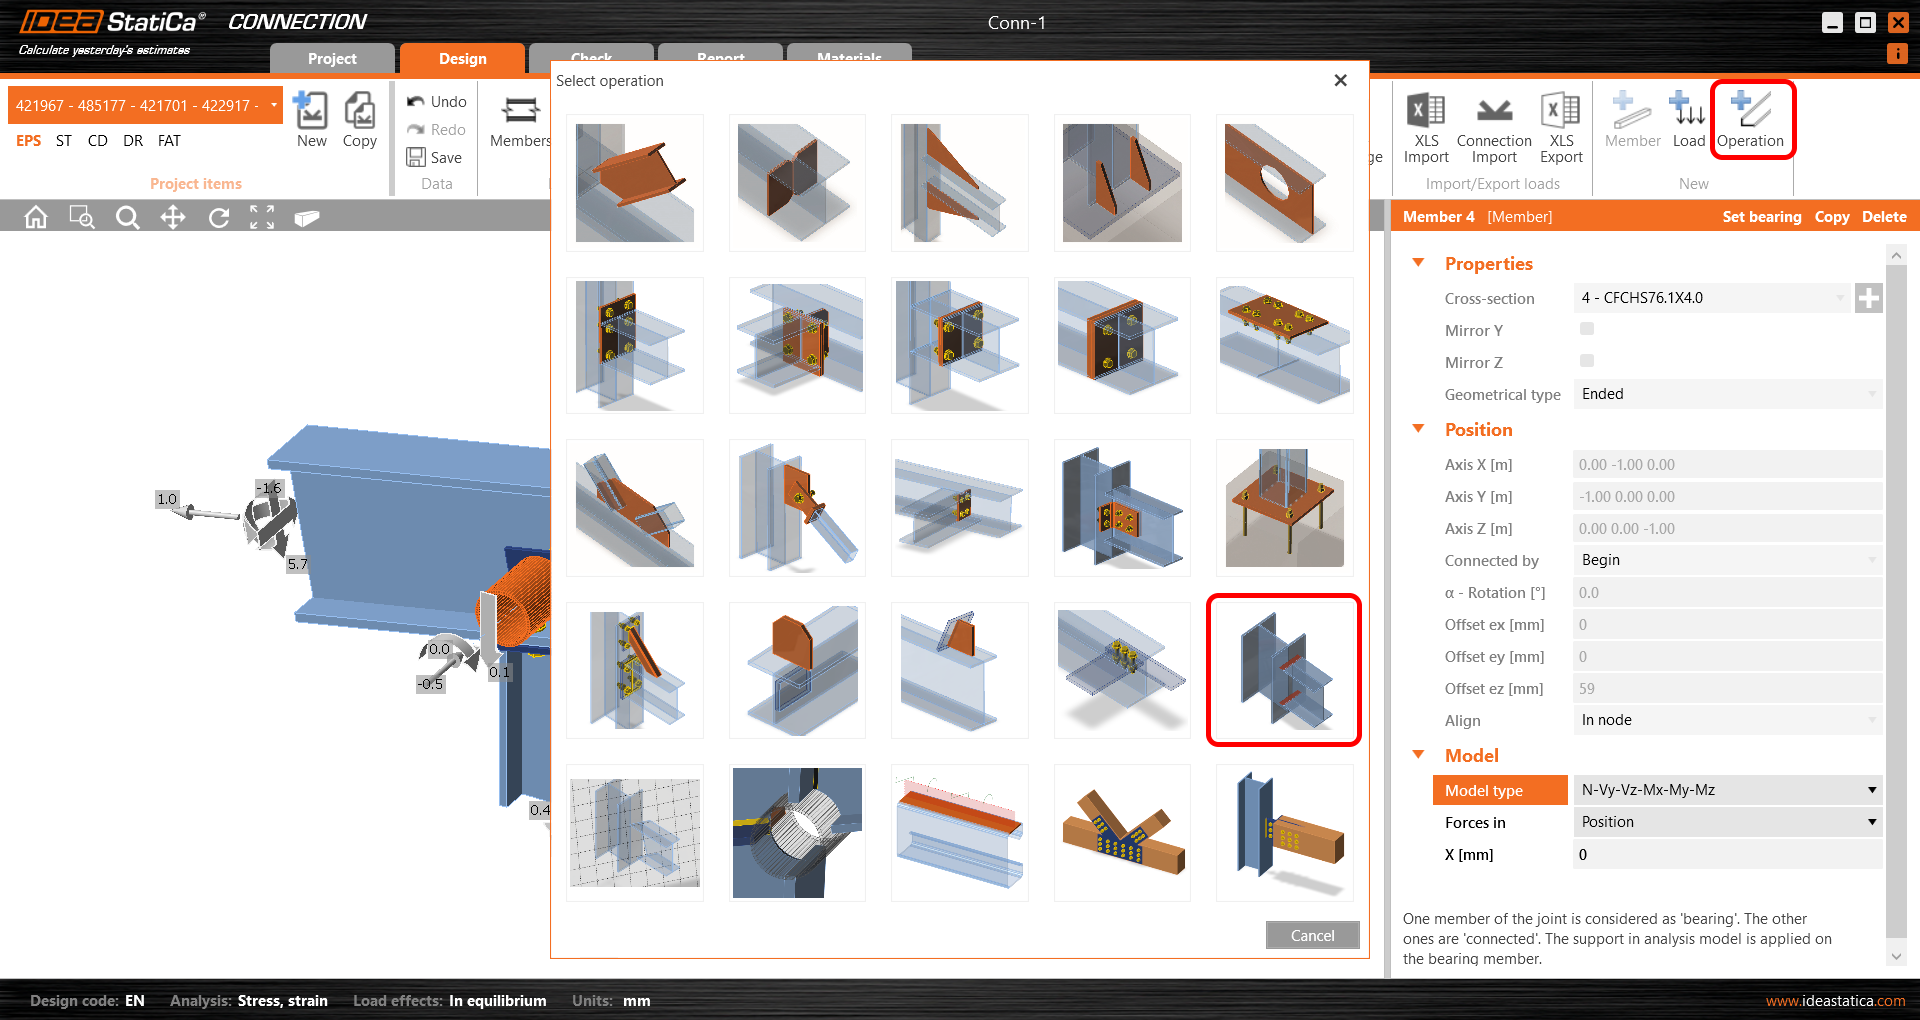Activate the pan tool in viewport toolbar
Image resolution: width=1920 pixels, height=1020 pixels.
point(173,217)
